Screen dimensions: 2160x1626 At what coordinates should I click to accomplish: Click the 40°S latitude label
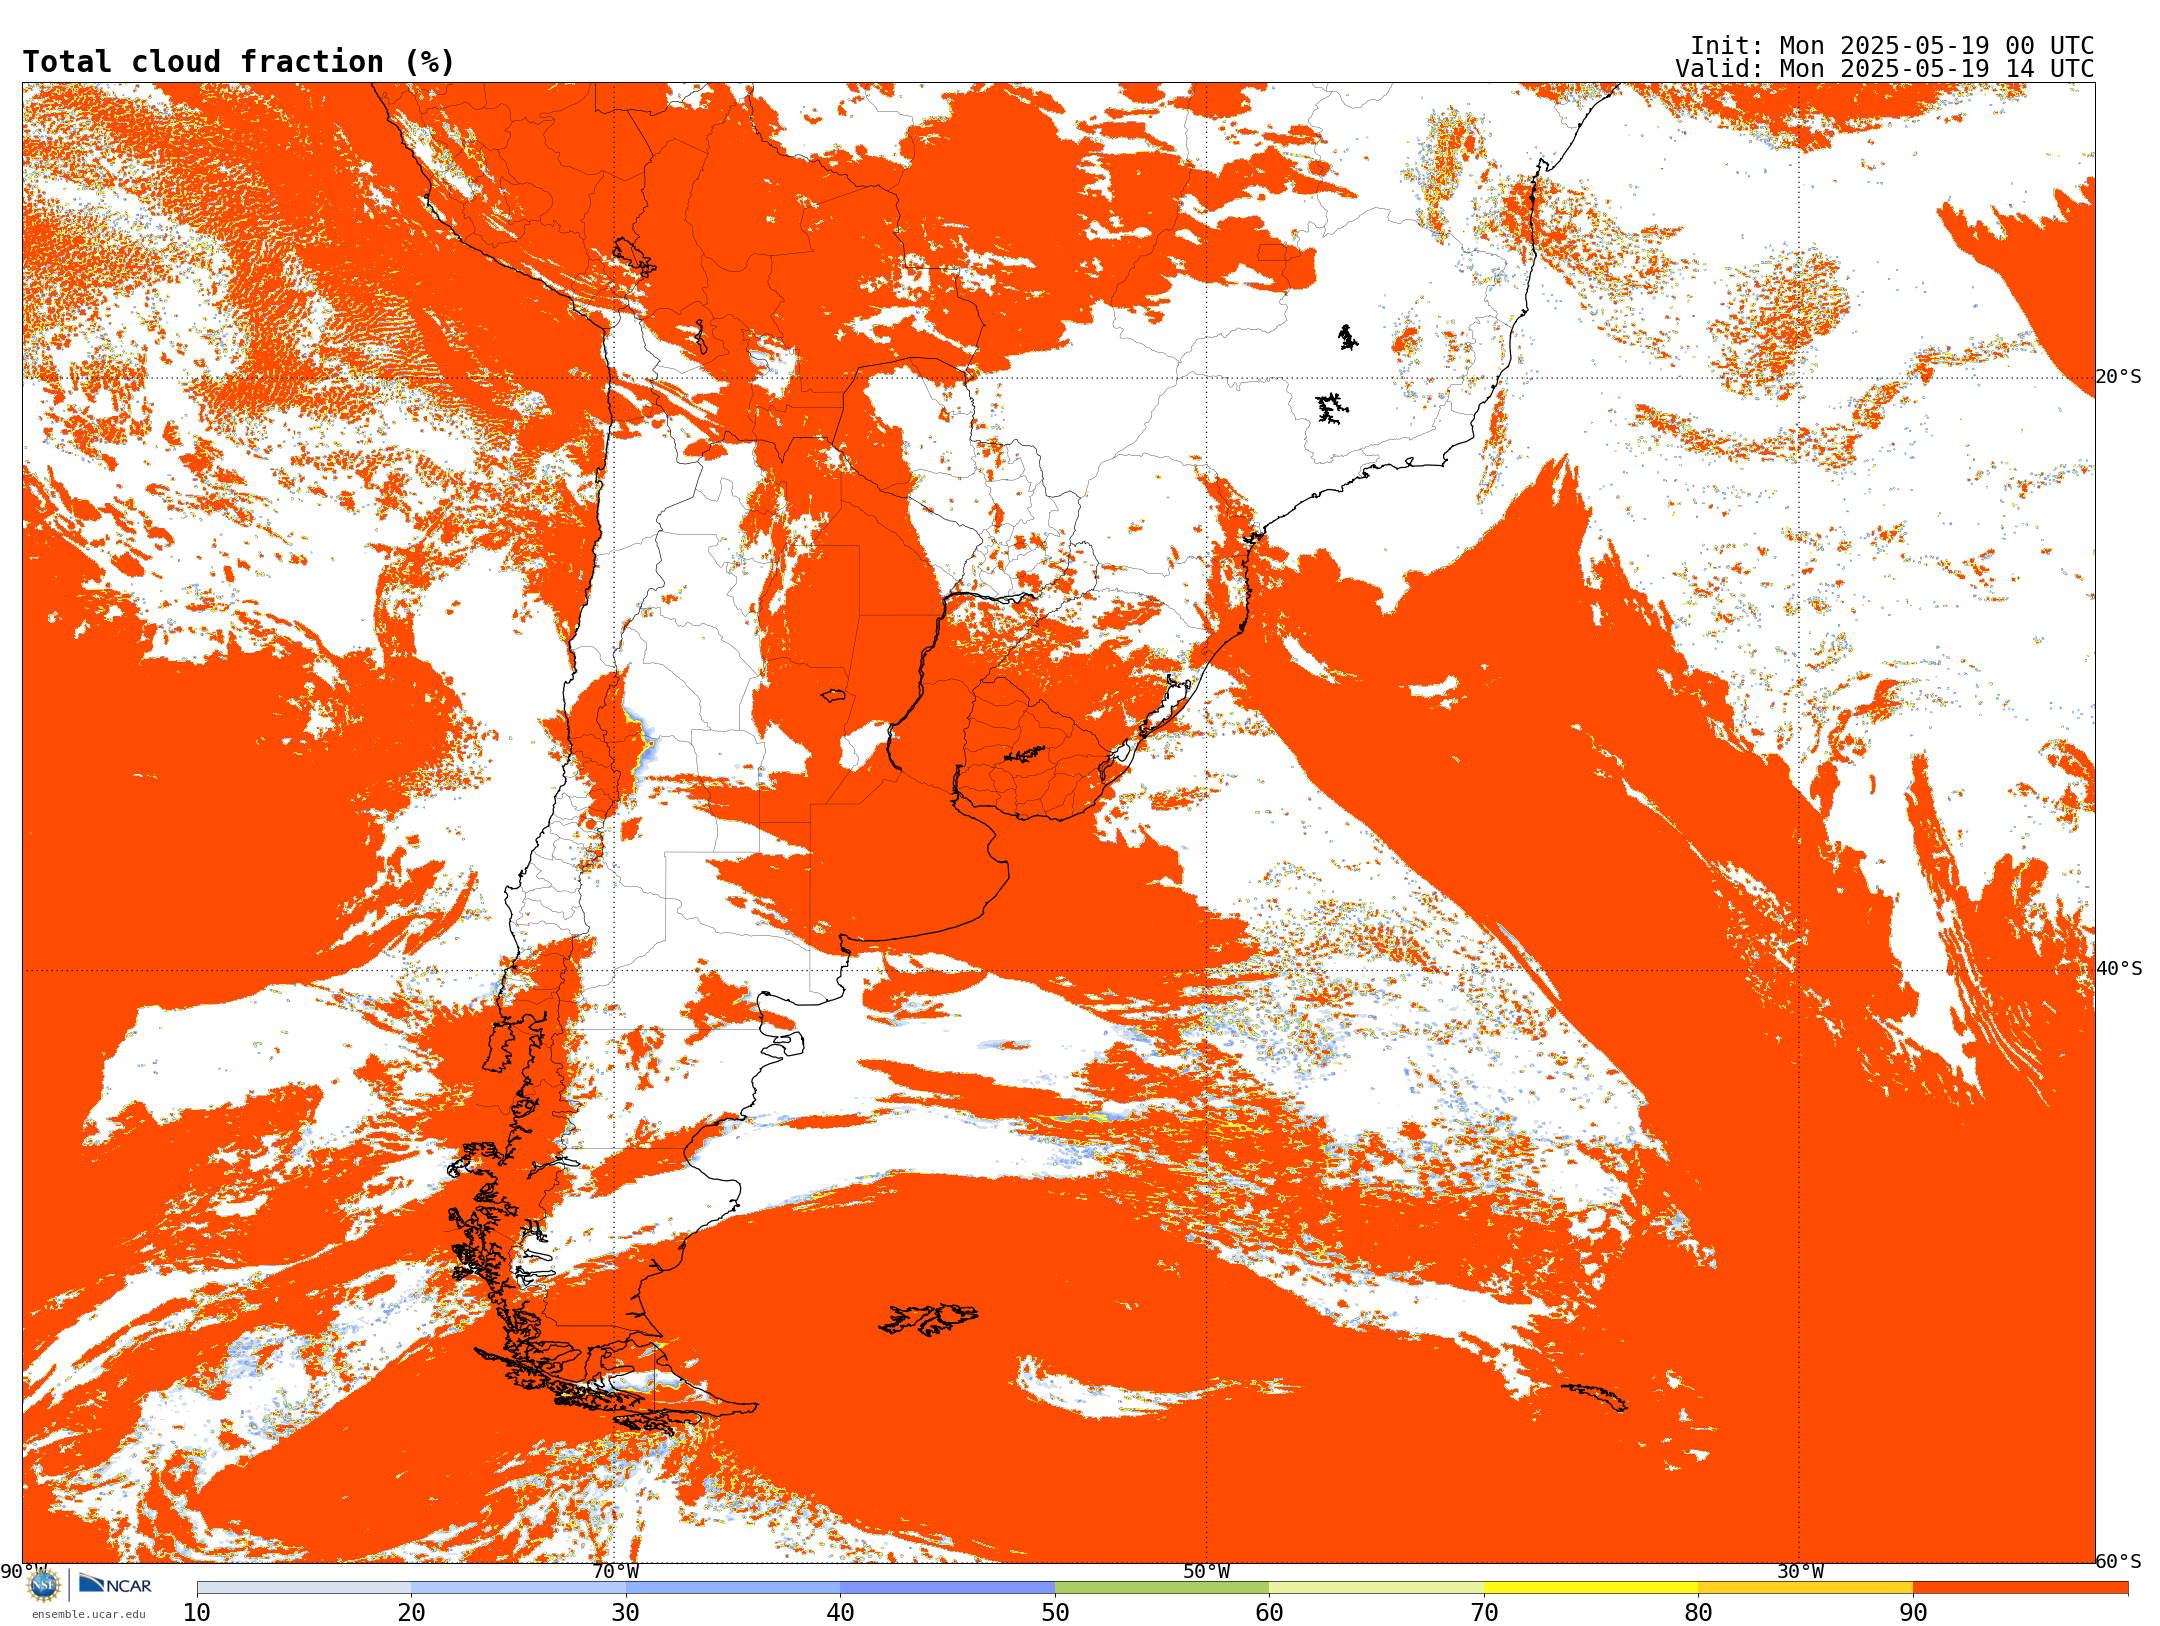(x=2119, y=969)
